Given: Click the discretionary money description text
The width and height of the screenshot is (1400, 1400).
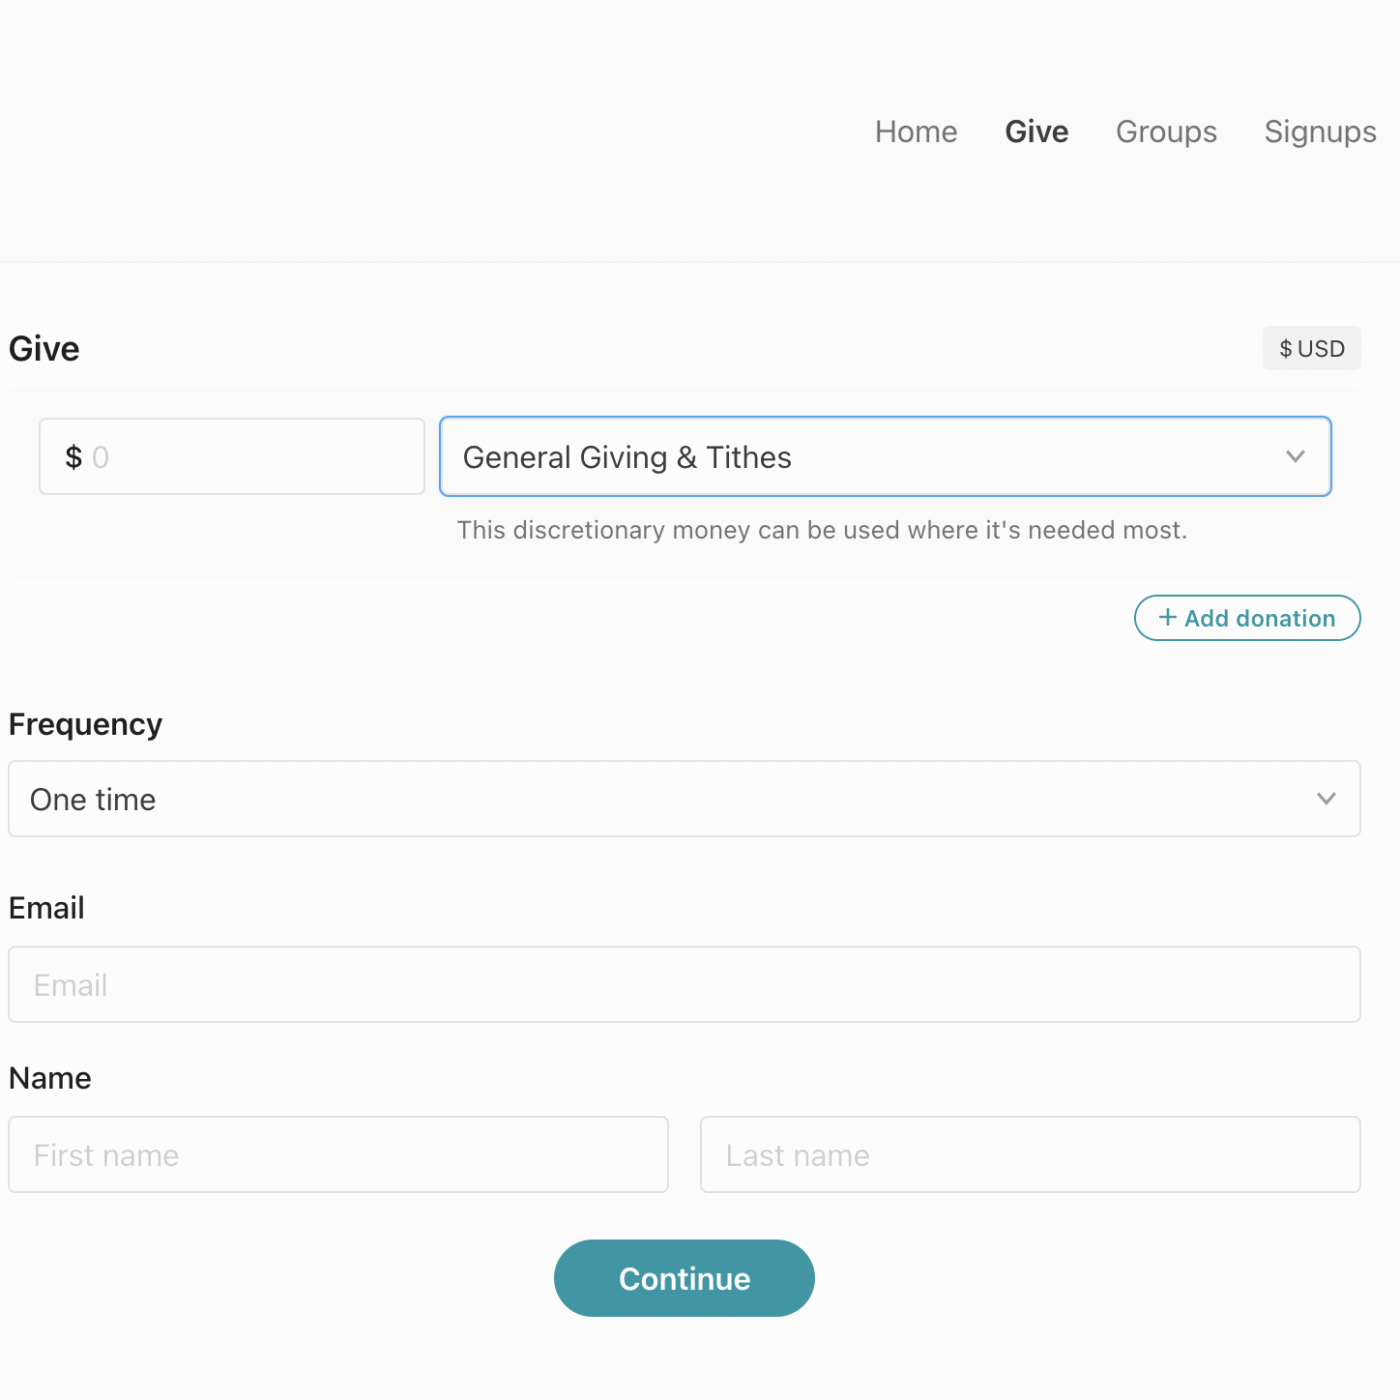Looking at the screenshot, I should (821, 530).
